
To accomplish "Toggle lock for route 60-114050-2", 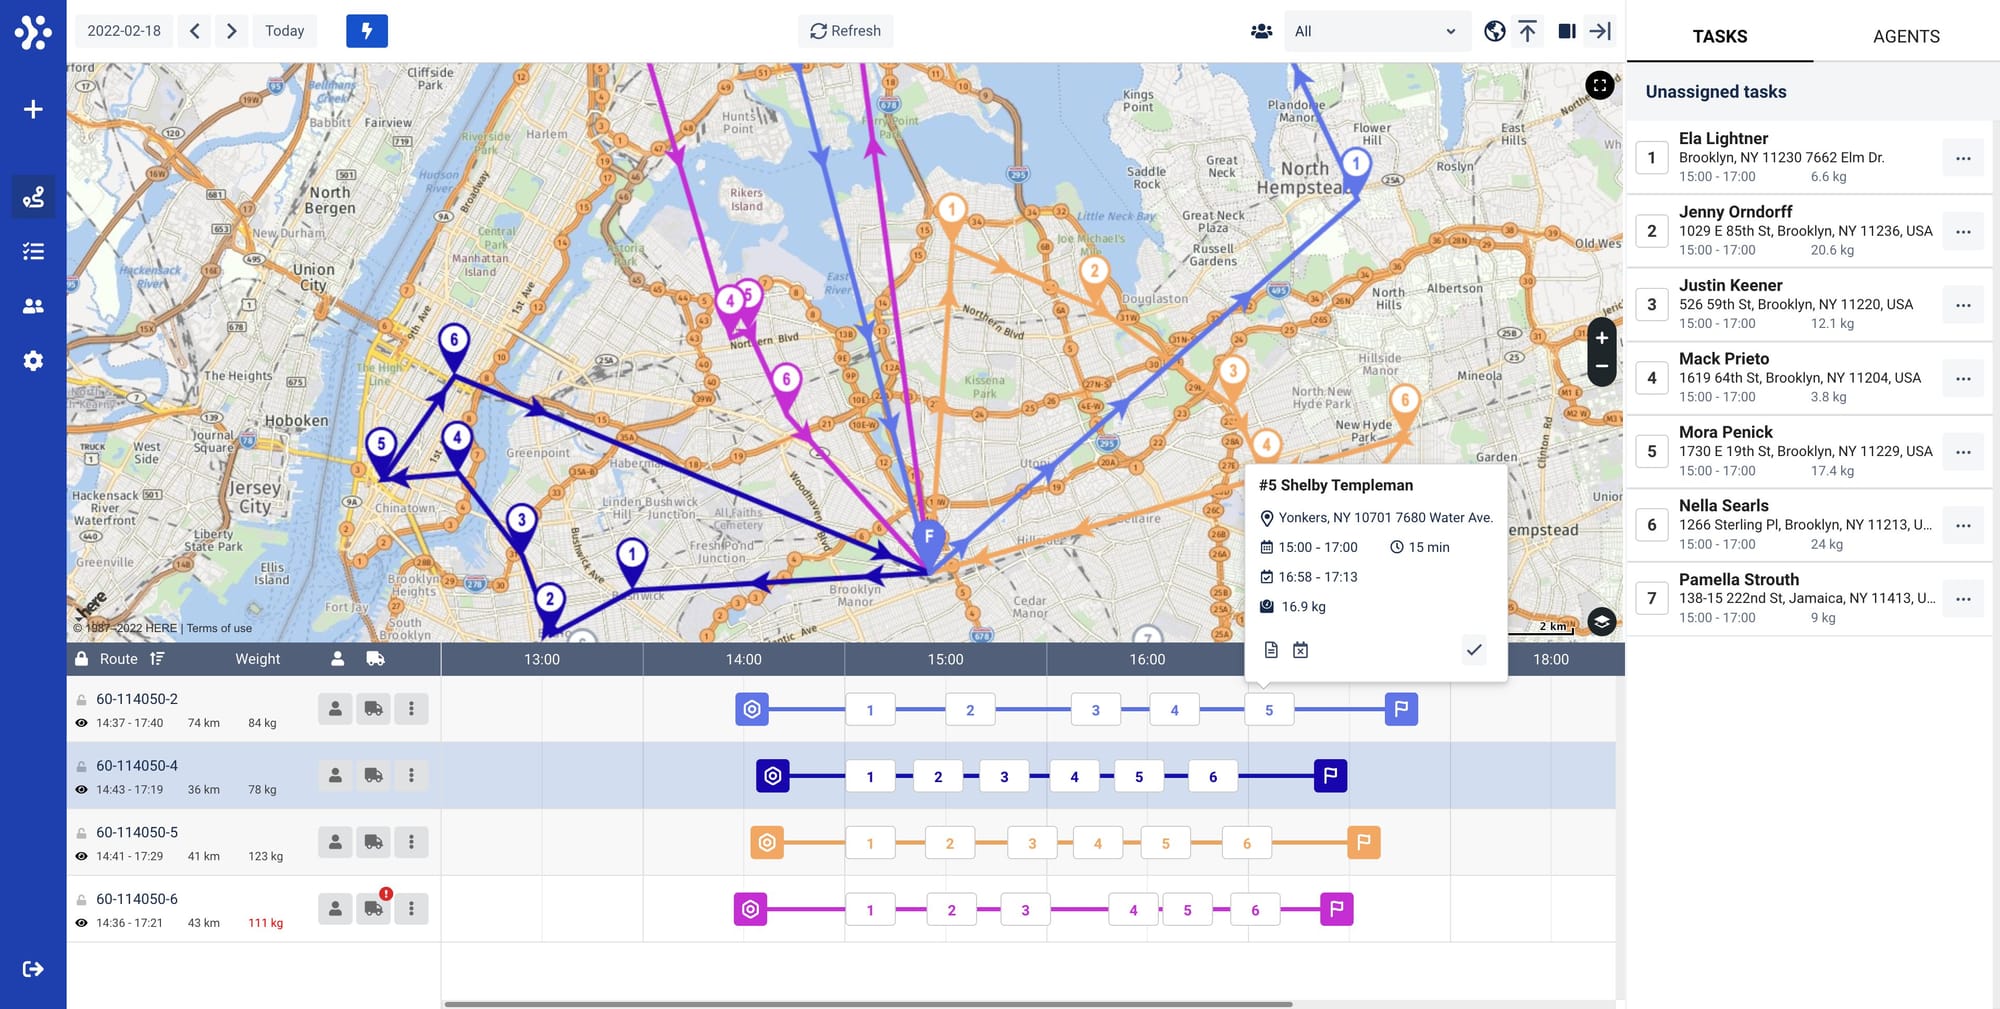I will (x=82, y=700).
